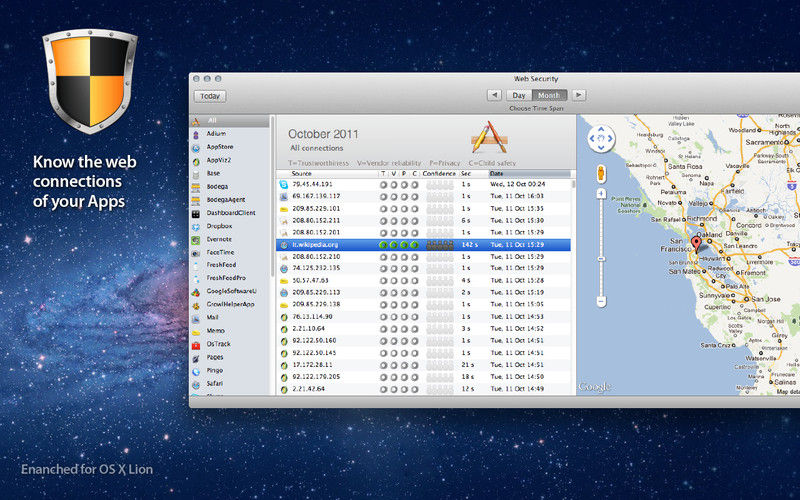800x500 pixels.
Task: Select the 208.80.152.211 connection row
Action: click(x=423, y=221)
